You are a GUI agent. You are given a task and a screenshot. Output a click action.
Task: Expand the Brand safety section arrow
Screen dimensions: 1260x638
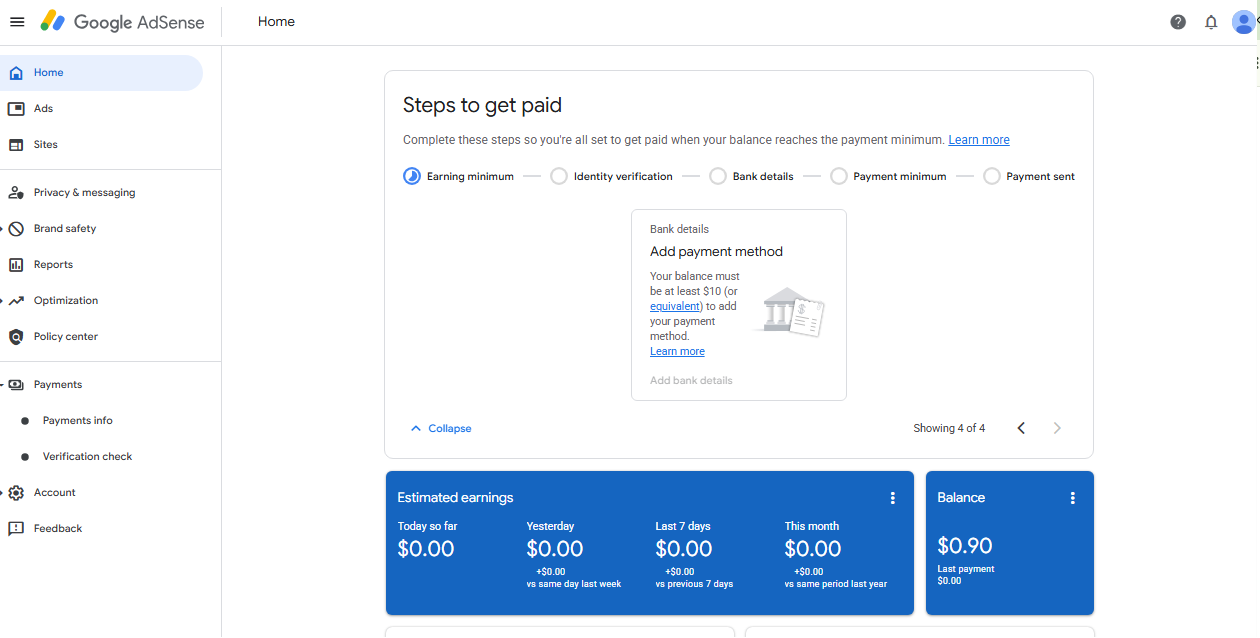(3, 229)
